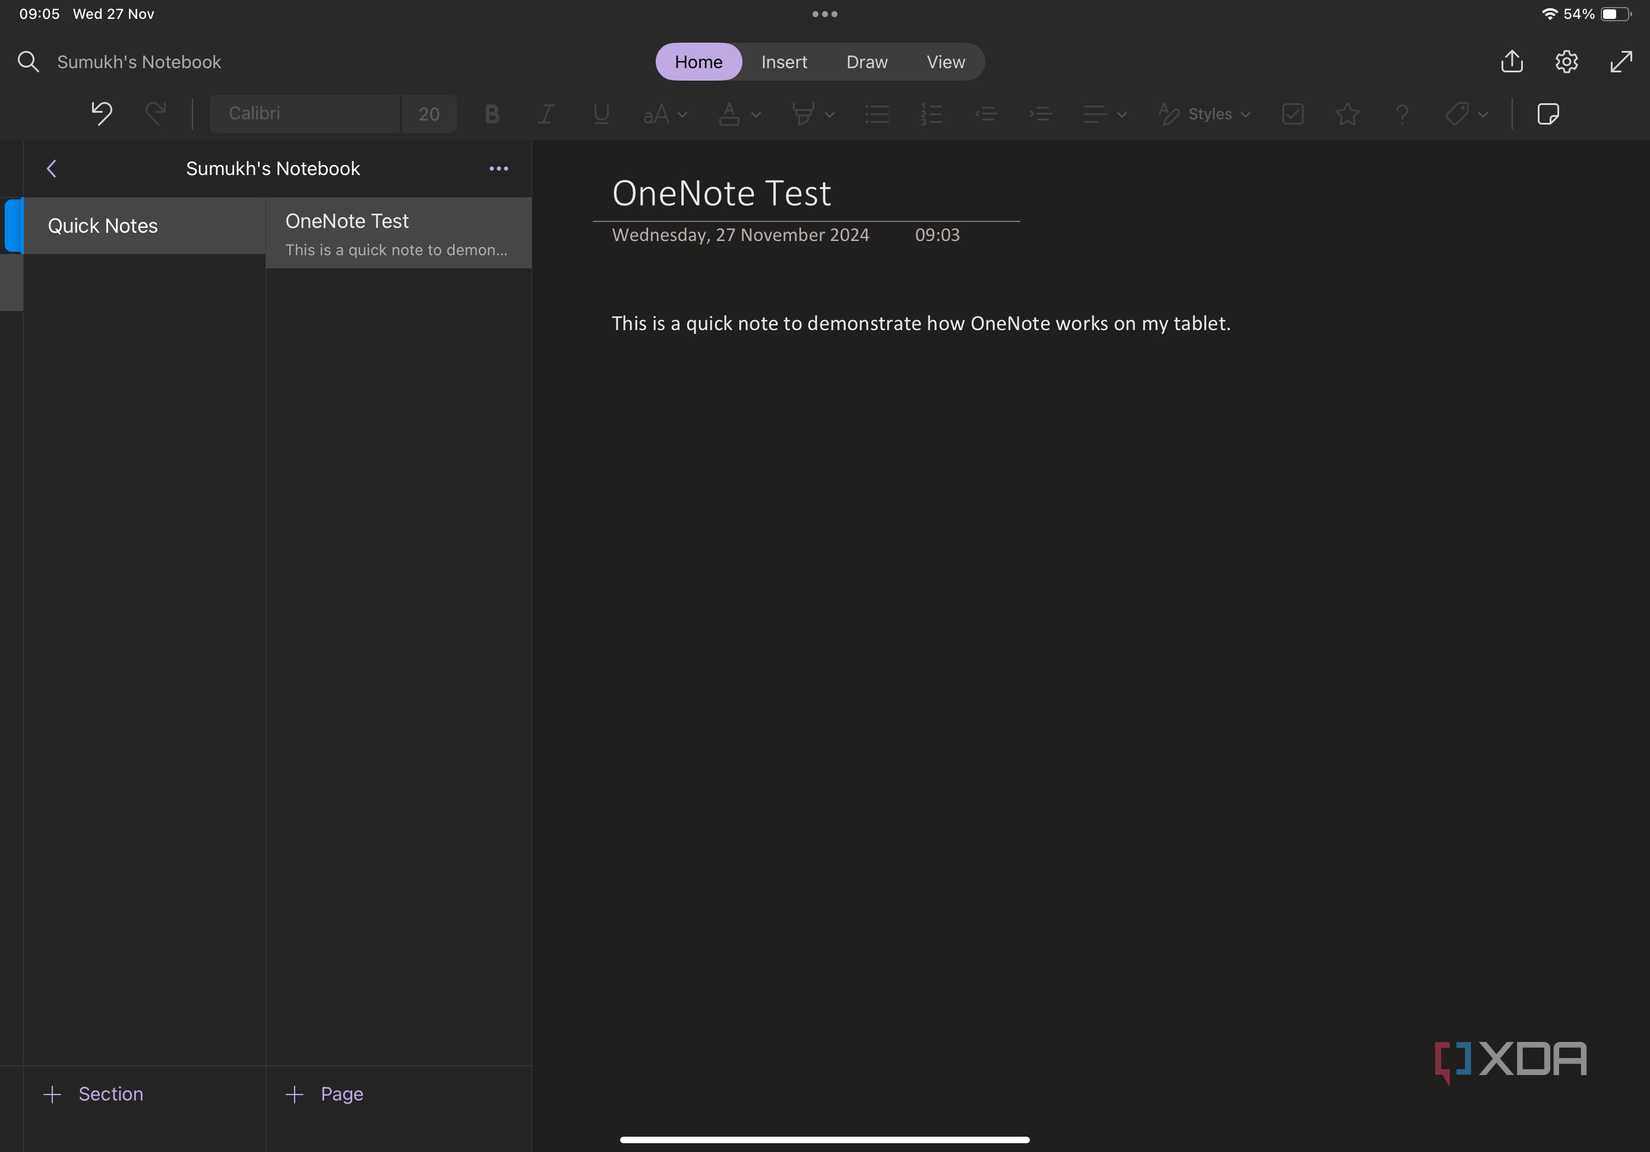
Task: Open the text case formatting dropdown
Action: 665,114
